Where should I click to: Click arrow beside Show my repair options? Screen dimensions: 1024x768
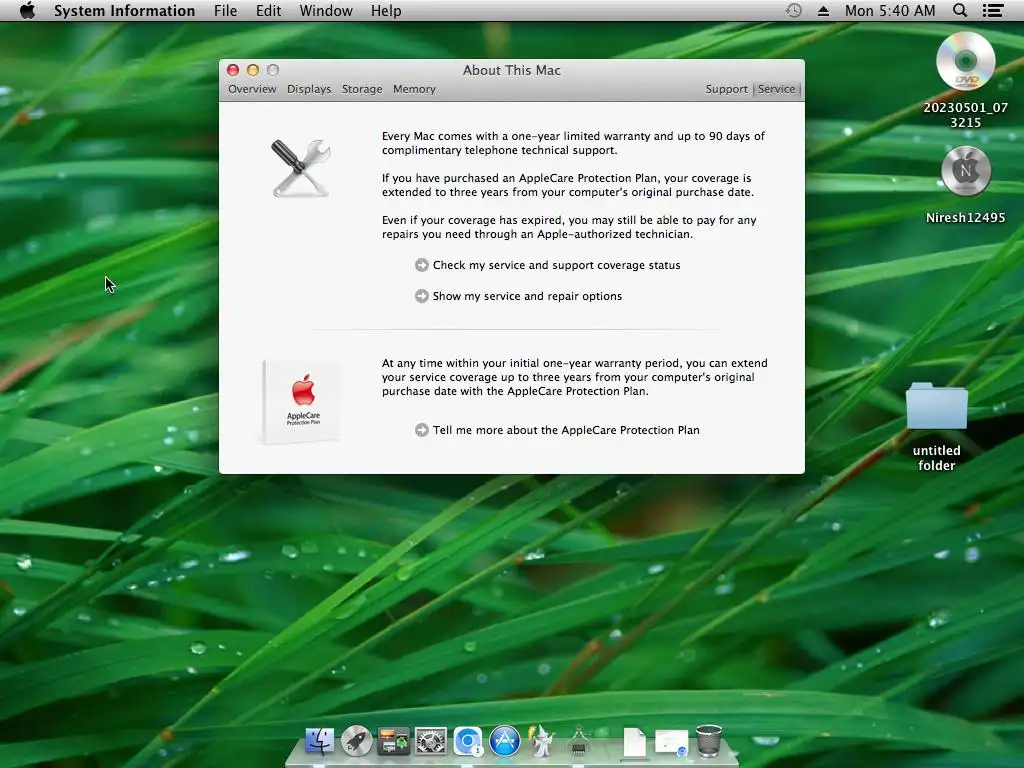click(x=422, y=296)
